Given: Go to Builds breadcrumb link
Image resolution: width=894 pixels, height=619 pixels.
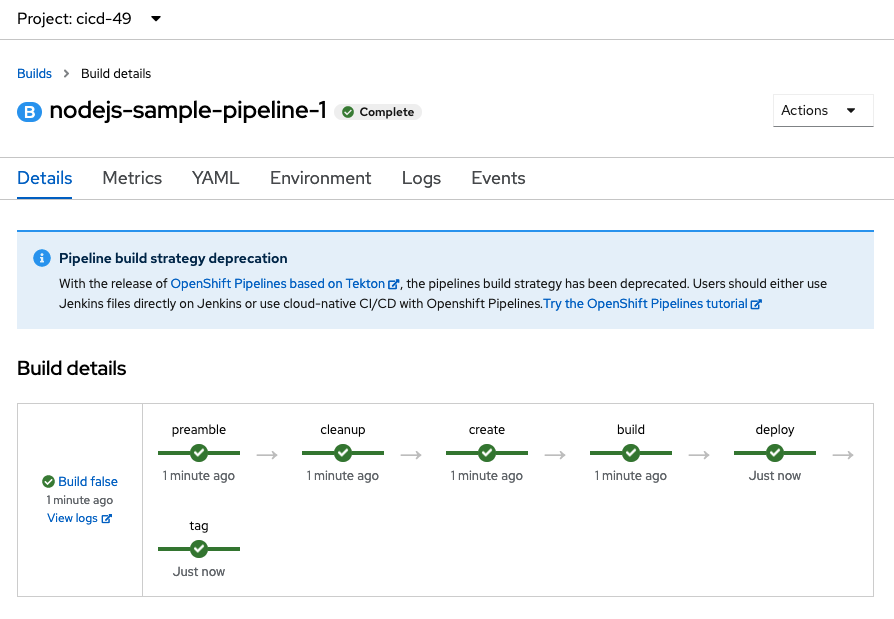Looking at the screenshot, I should click(34, 74).
